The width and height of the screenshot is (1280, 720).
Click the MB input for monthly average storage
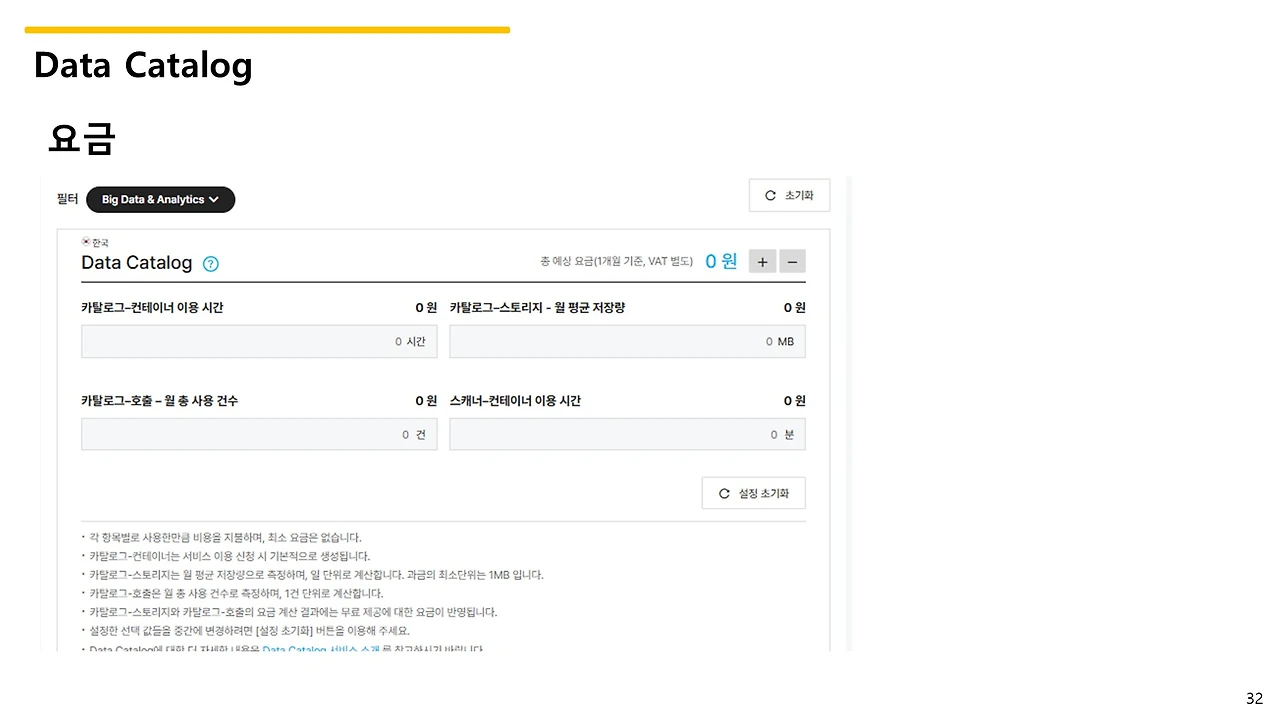point(627,341)
